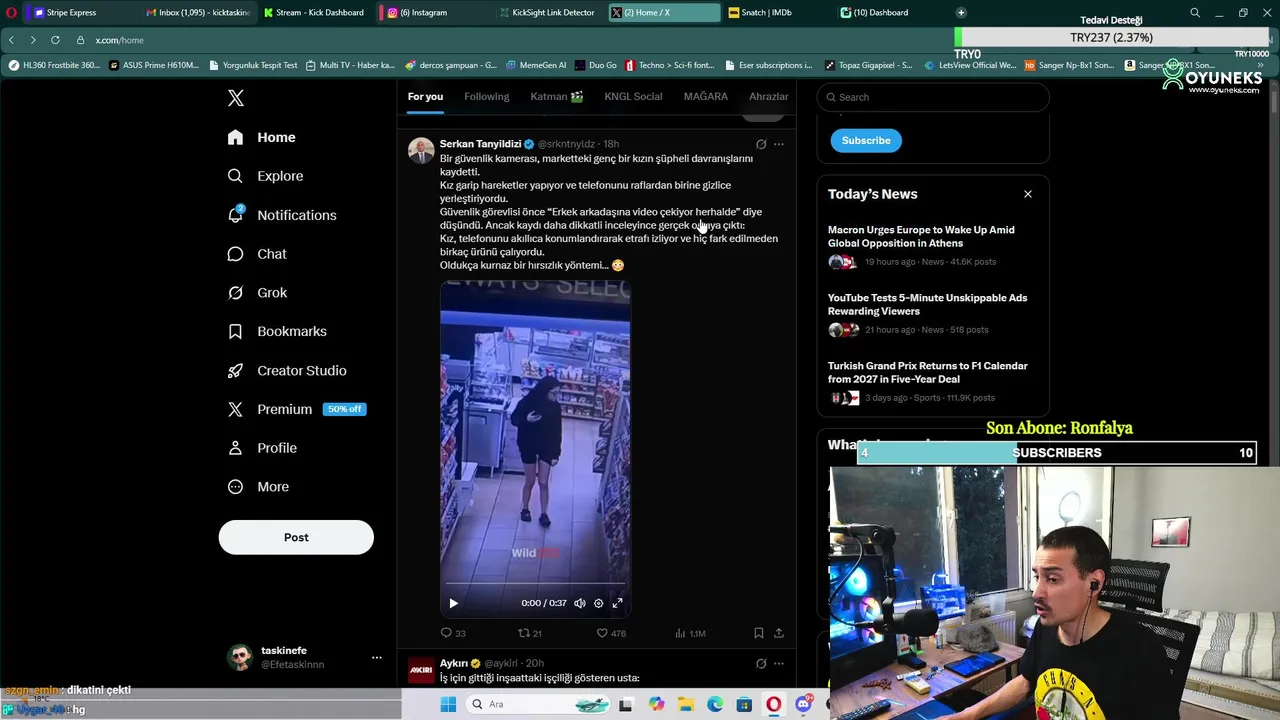Reply to the post with 33 comments
Image resolution: width=1280 pixels, height=720 pixels.
[x=453, y=633]
